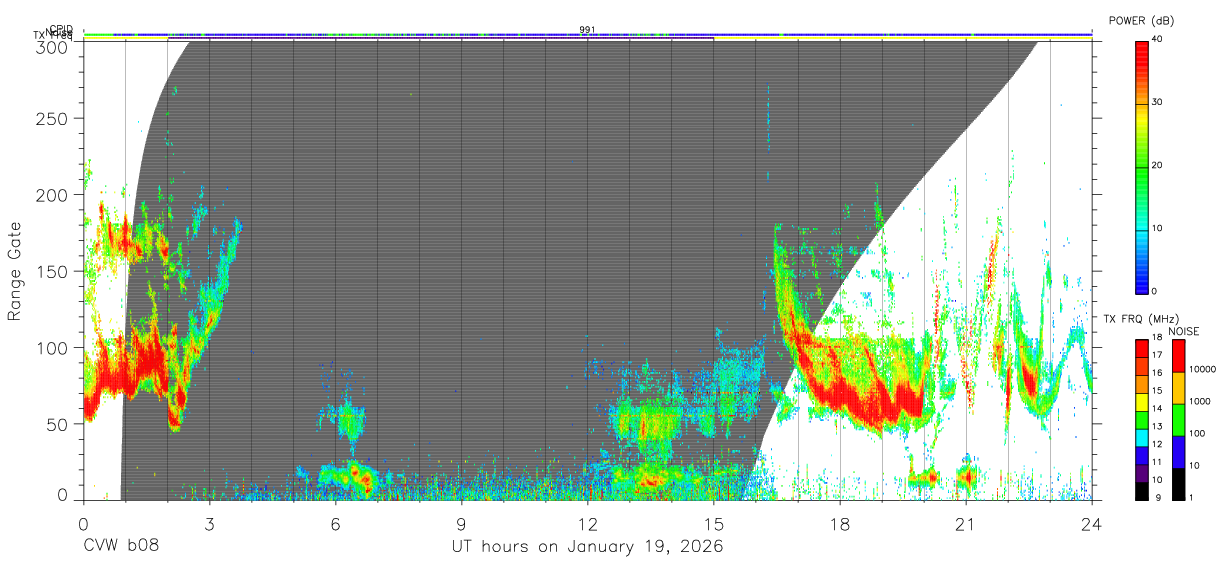Click the '15' tick on UT hours axis
Viewport: 1228px width, 567px height.
(x=713, y=522)
